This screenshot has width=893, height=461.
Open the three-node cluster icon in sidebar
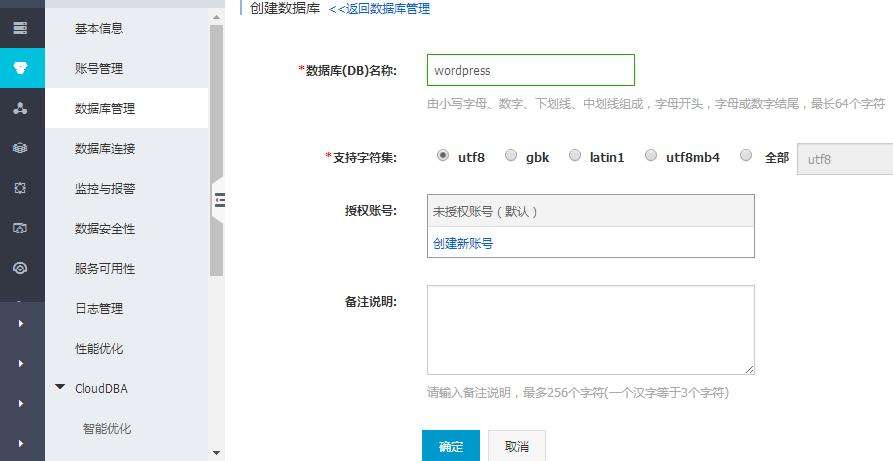21,108
